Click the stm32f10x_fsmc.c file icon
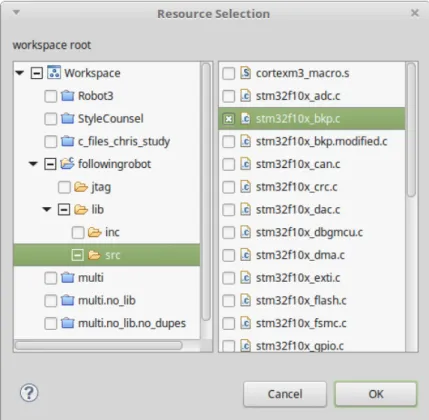This screenshot has width=429, height=420. coord(246,323)
